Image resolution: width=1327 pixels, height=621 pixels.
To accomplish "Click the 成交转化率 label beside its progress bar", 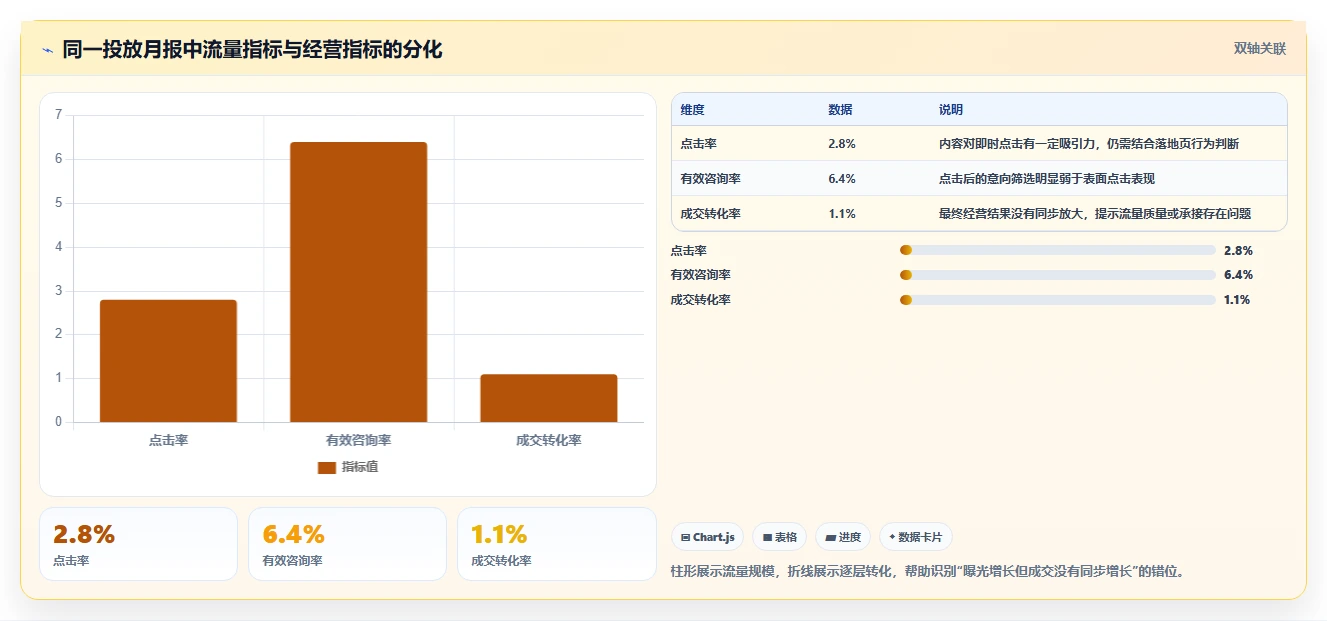I will point(700,300).
